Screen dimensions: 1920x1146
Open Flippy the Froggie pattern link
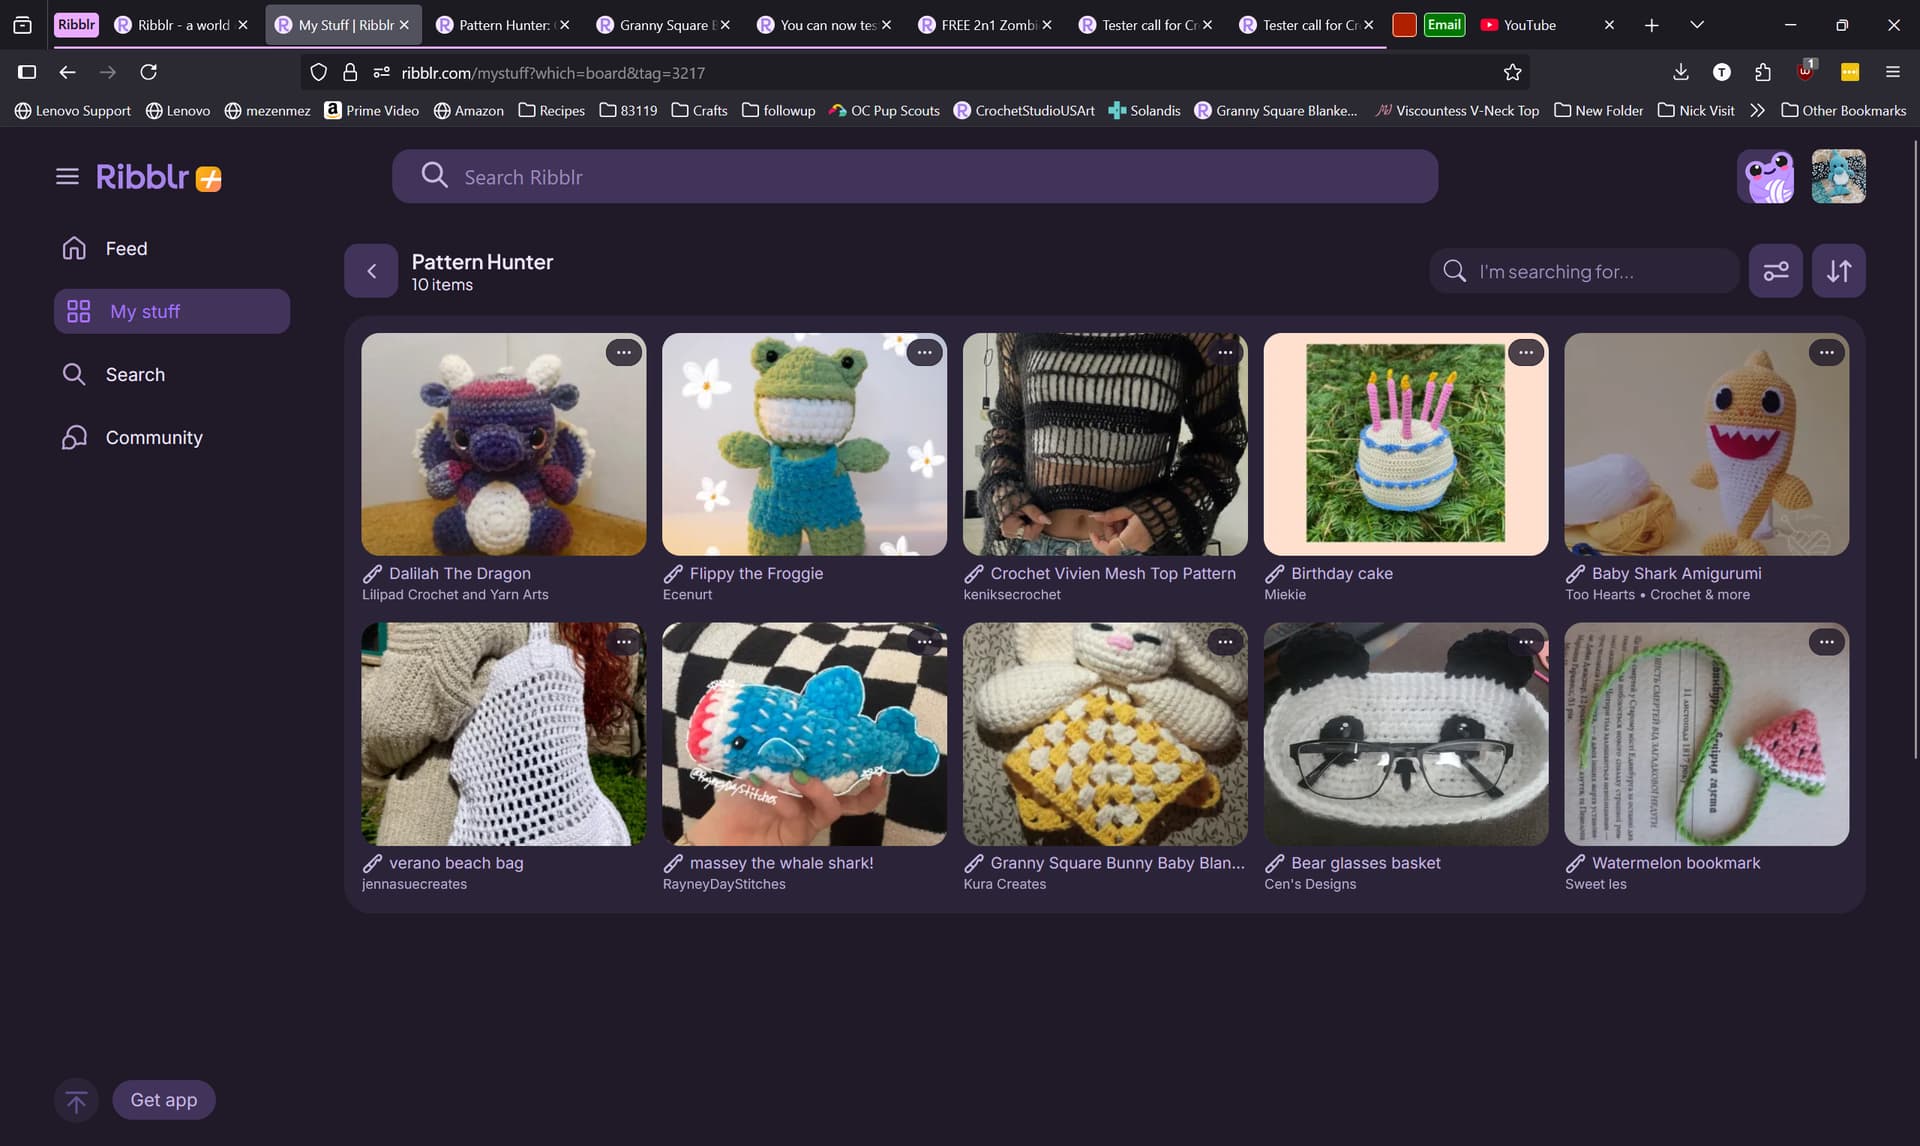click(x=756, y=573)
